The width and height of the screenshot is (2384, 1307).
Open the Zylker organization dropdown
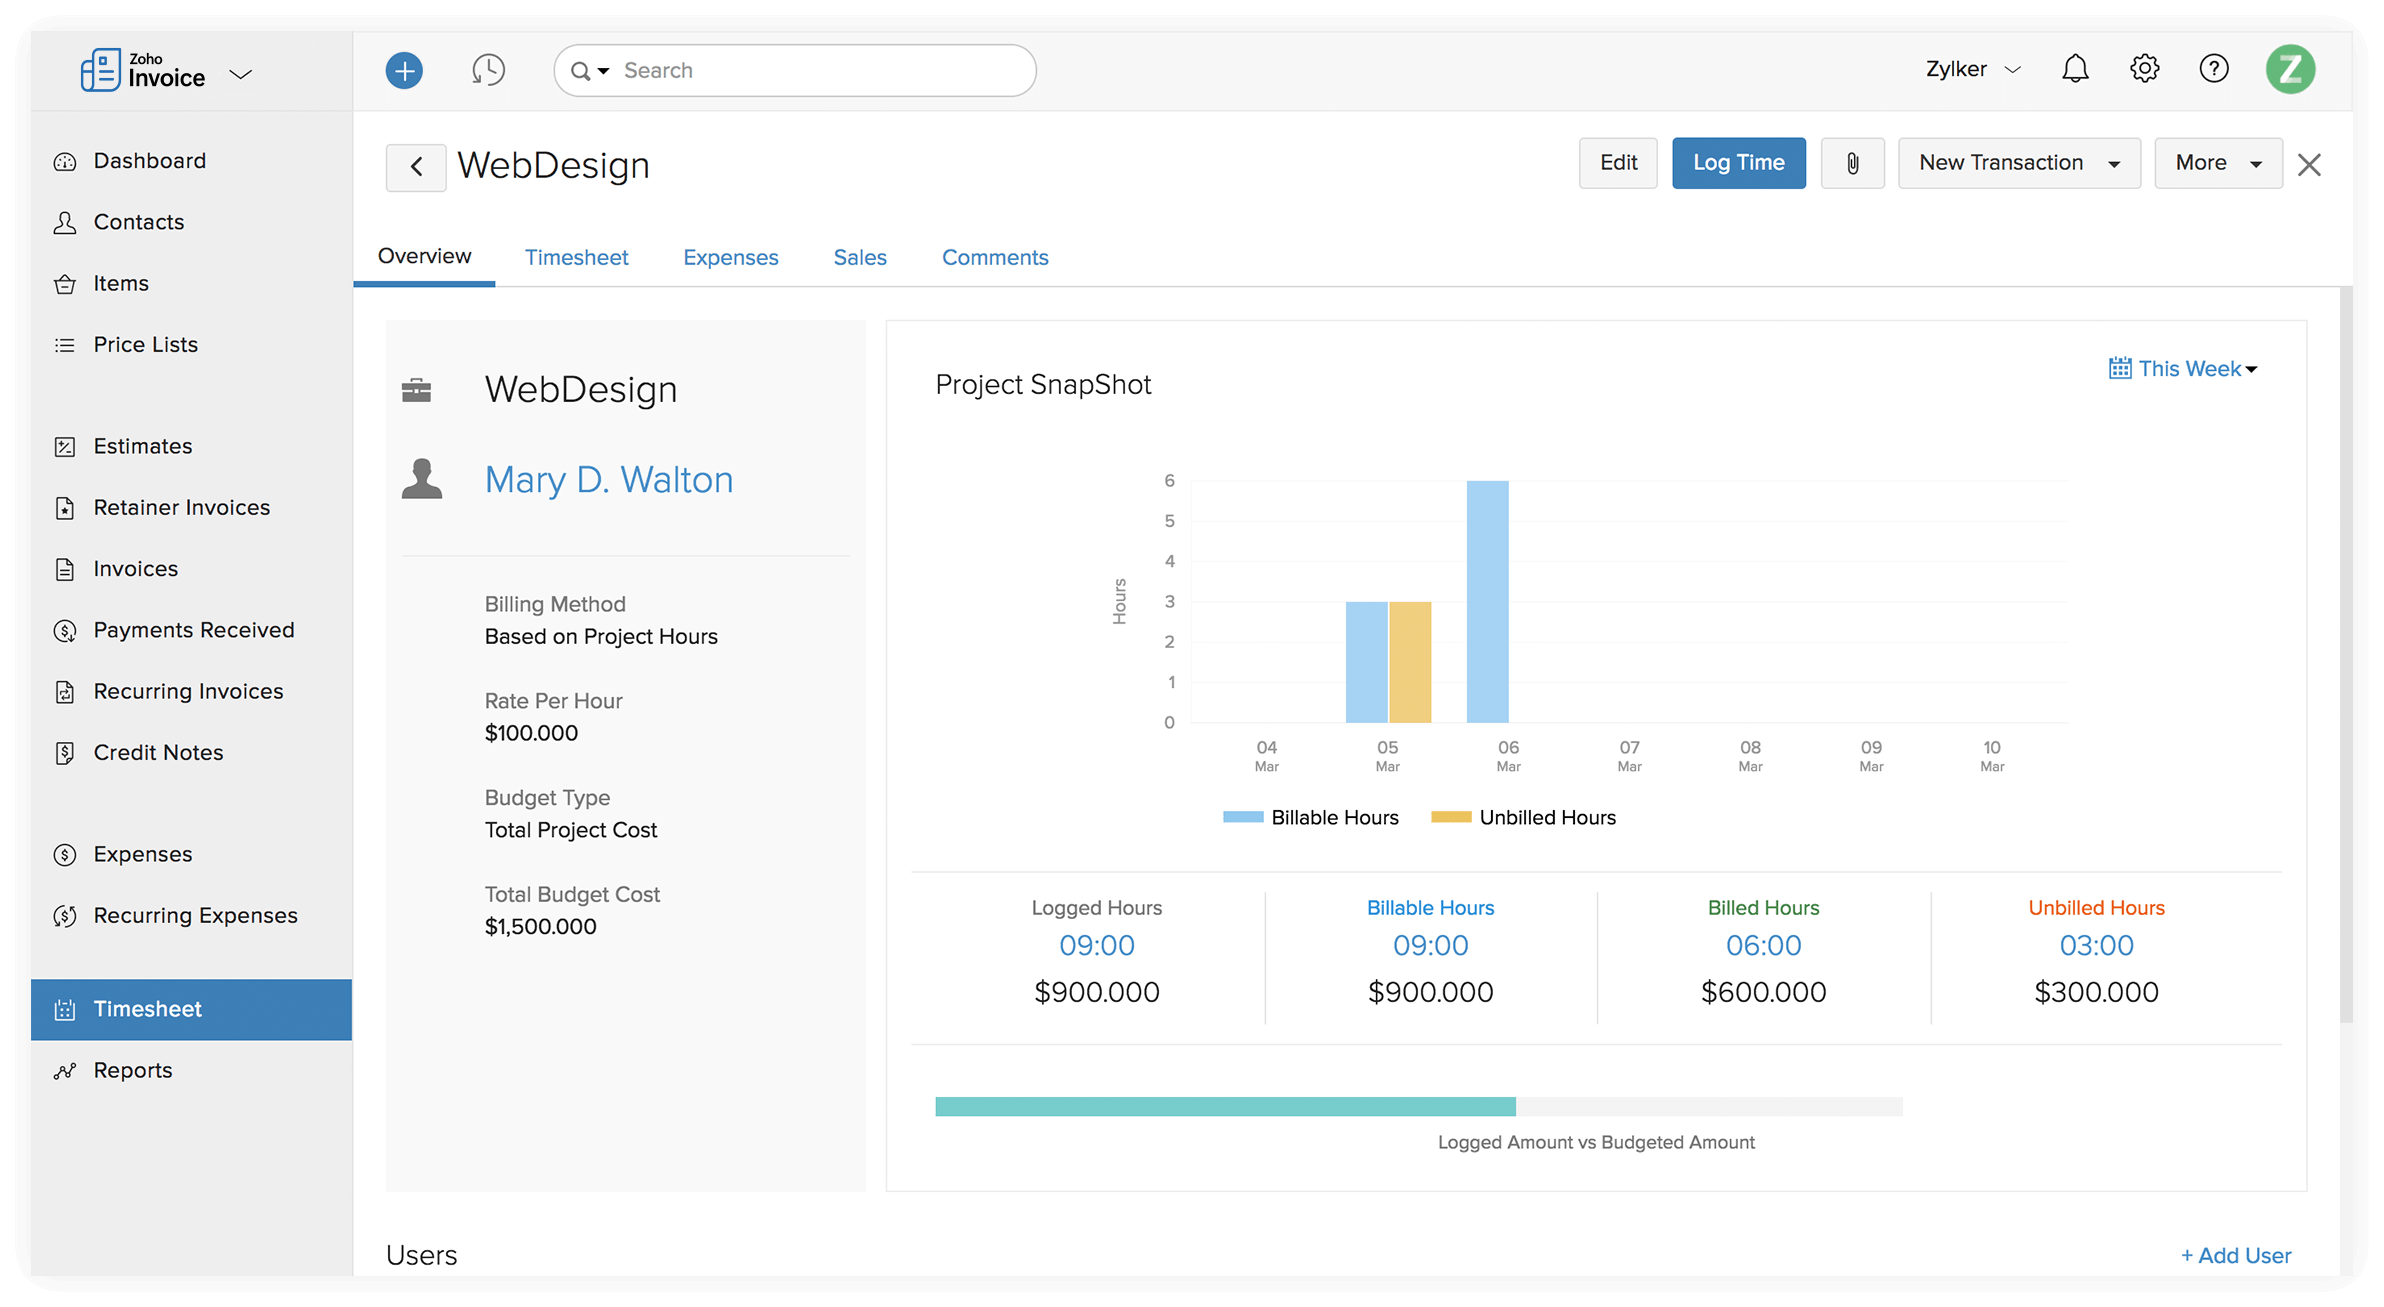pos(1969,68)
